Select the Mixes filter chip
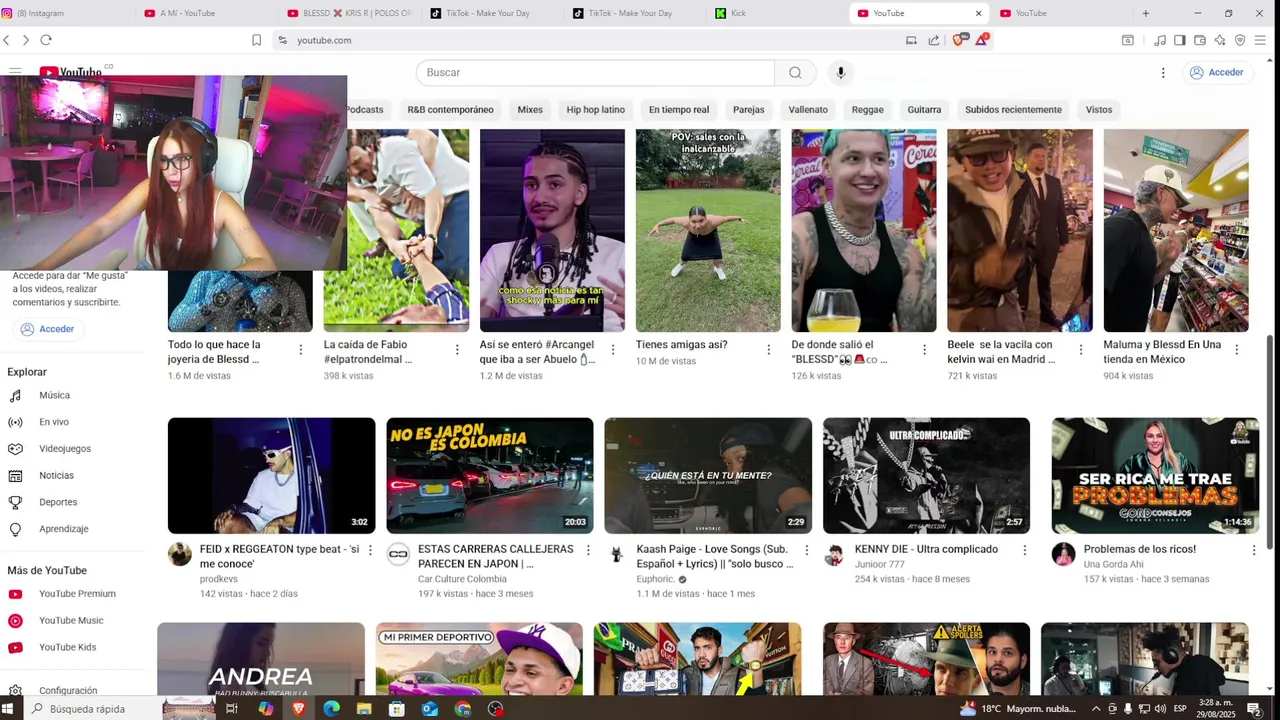 tap(530, 110)
